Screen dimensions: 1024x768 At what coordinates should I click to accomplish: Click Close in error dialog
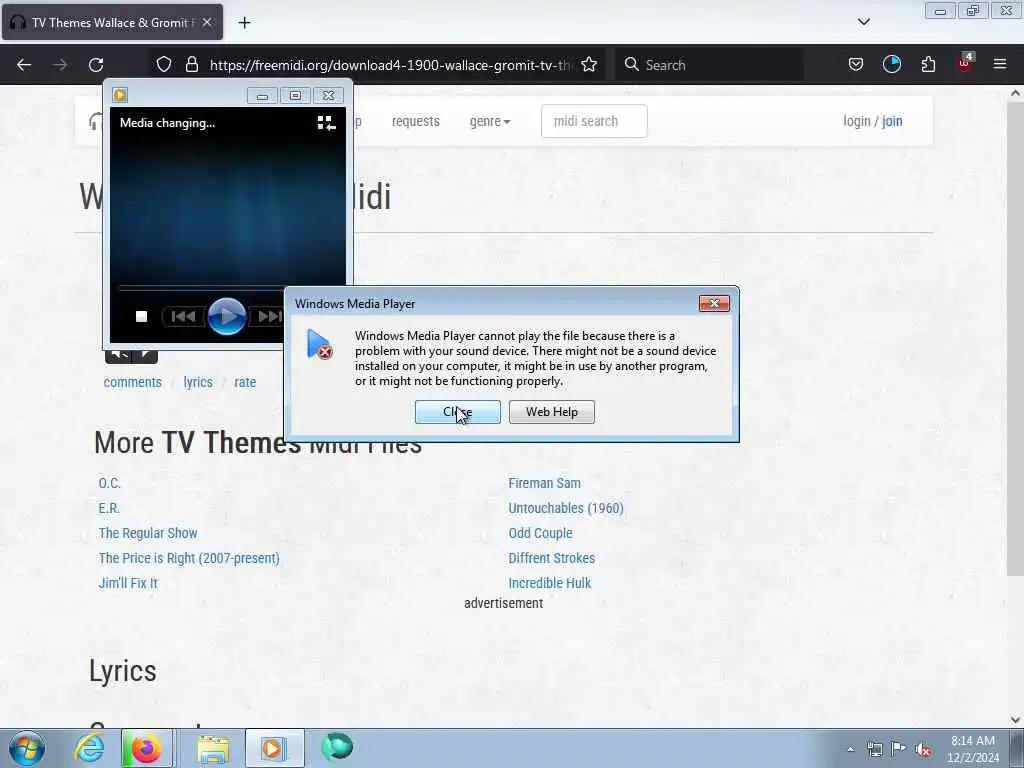pyautogui.click(x=458, y=412)
